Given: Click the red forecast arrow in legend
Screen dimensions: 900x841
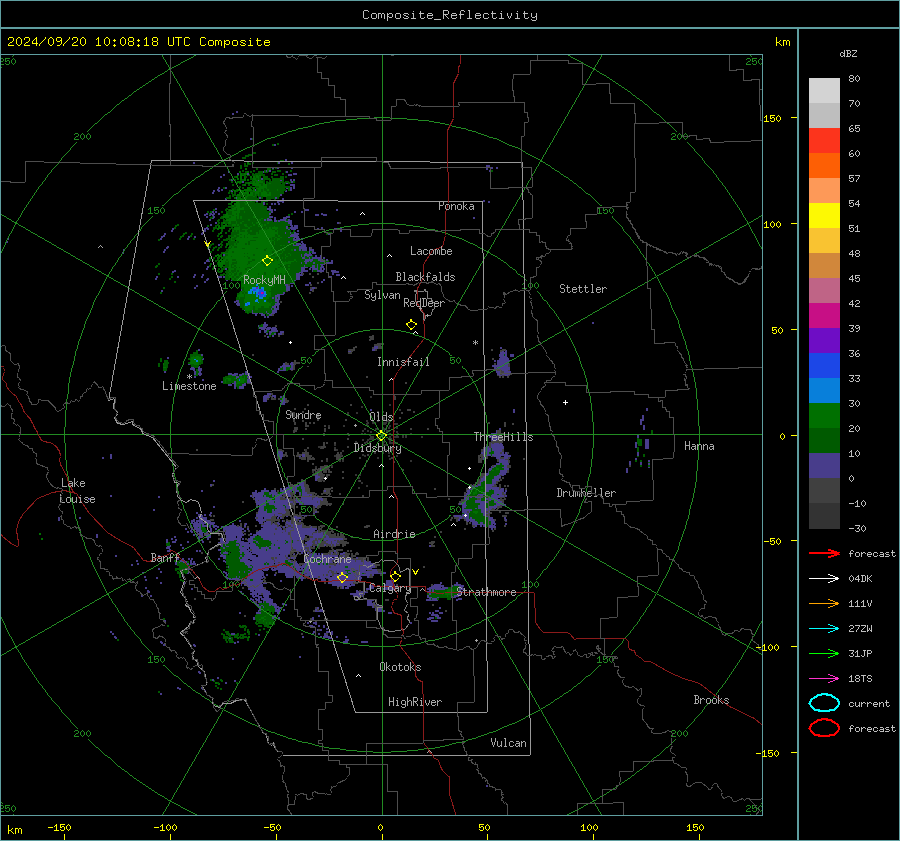Looking at the screenshot, I should tap(824, 553).
